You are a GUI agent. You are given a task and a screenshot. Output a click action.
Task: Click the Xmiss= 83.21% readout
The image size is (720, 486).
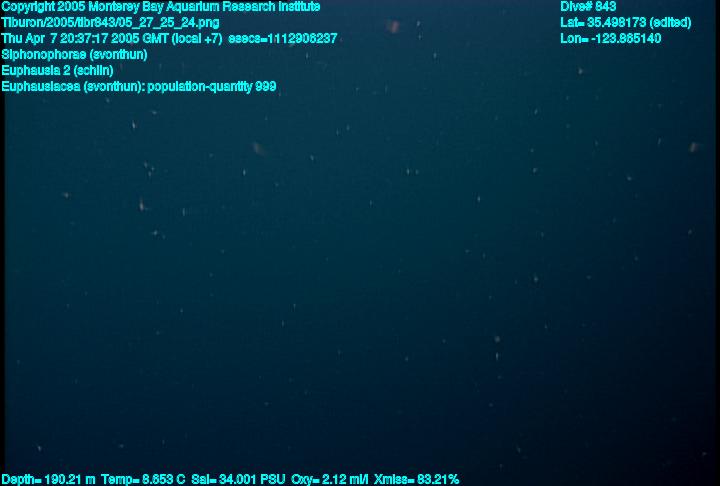[416, 480]
